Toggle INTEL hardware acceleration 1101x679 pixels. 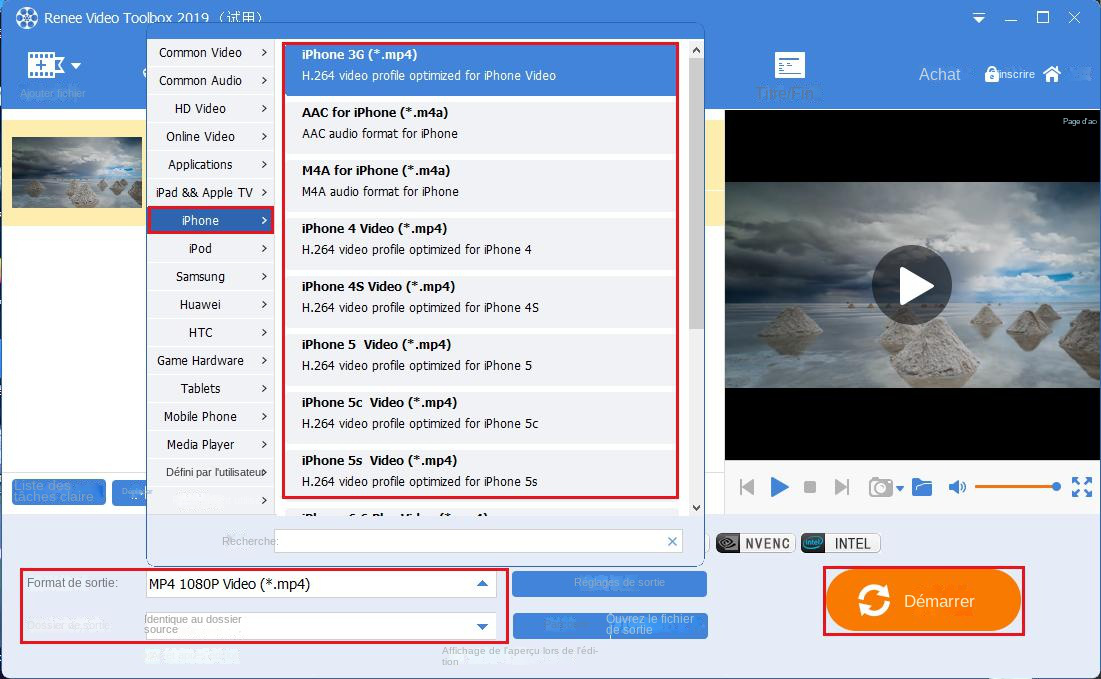pos(841,543)
